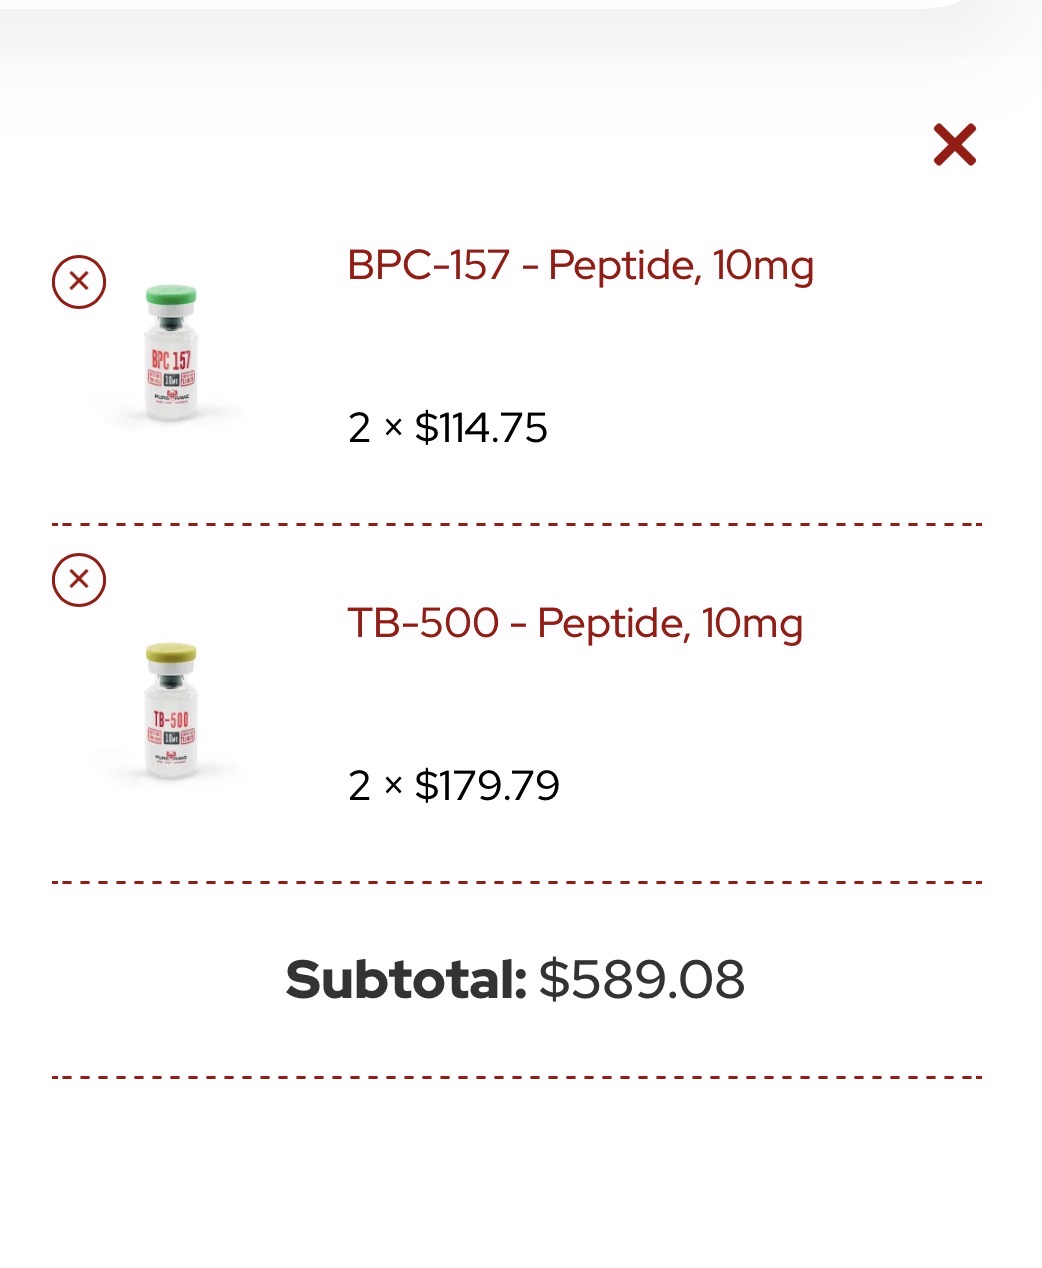Click the red BPC 157 label on vial

[171, 359]
